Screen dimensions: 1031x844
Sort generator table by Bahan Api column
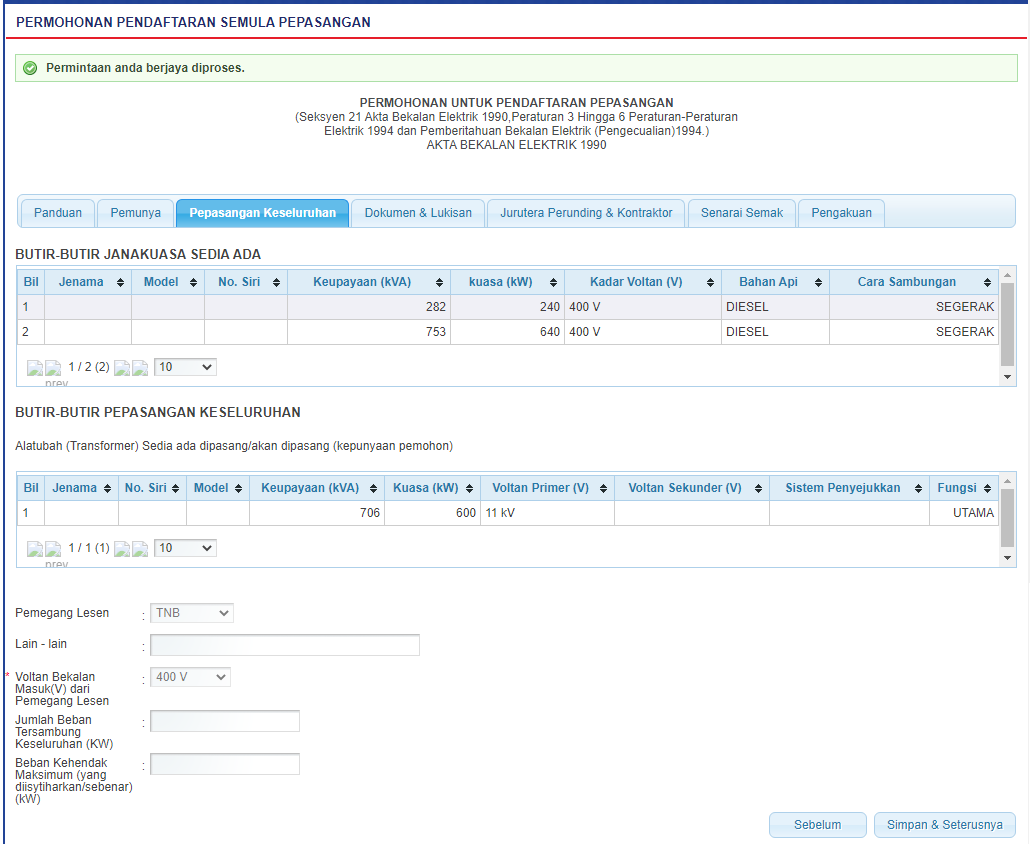tap(775, 282)
